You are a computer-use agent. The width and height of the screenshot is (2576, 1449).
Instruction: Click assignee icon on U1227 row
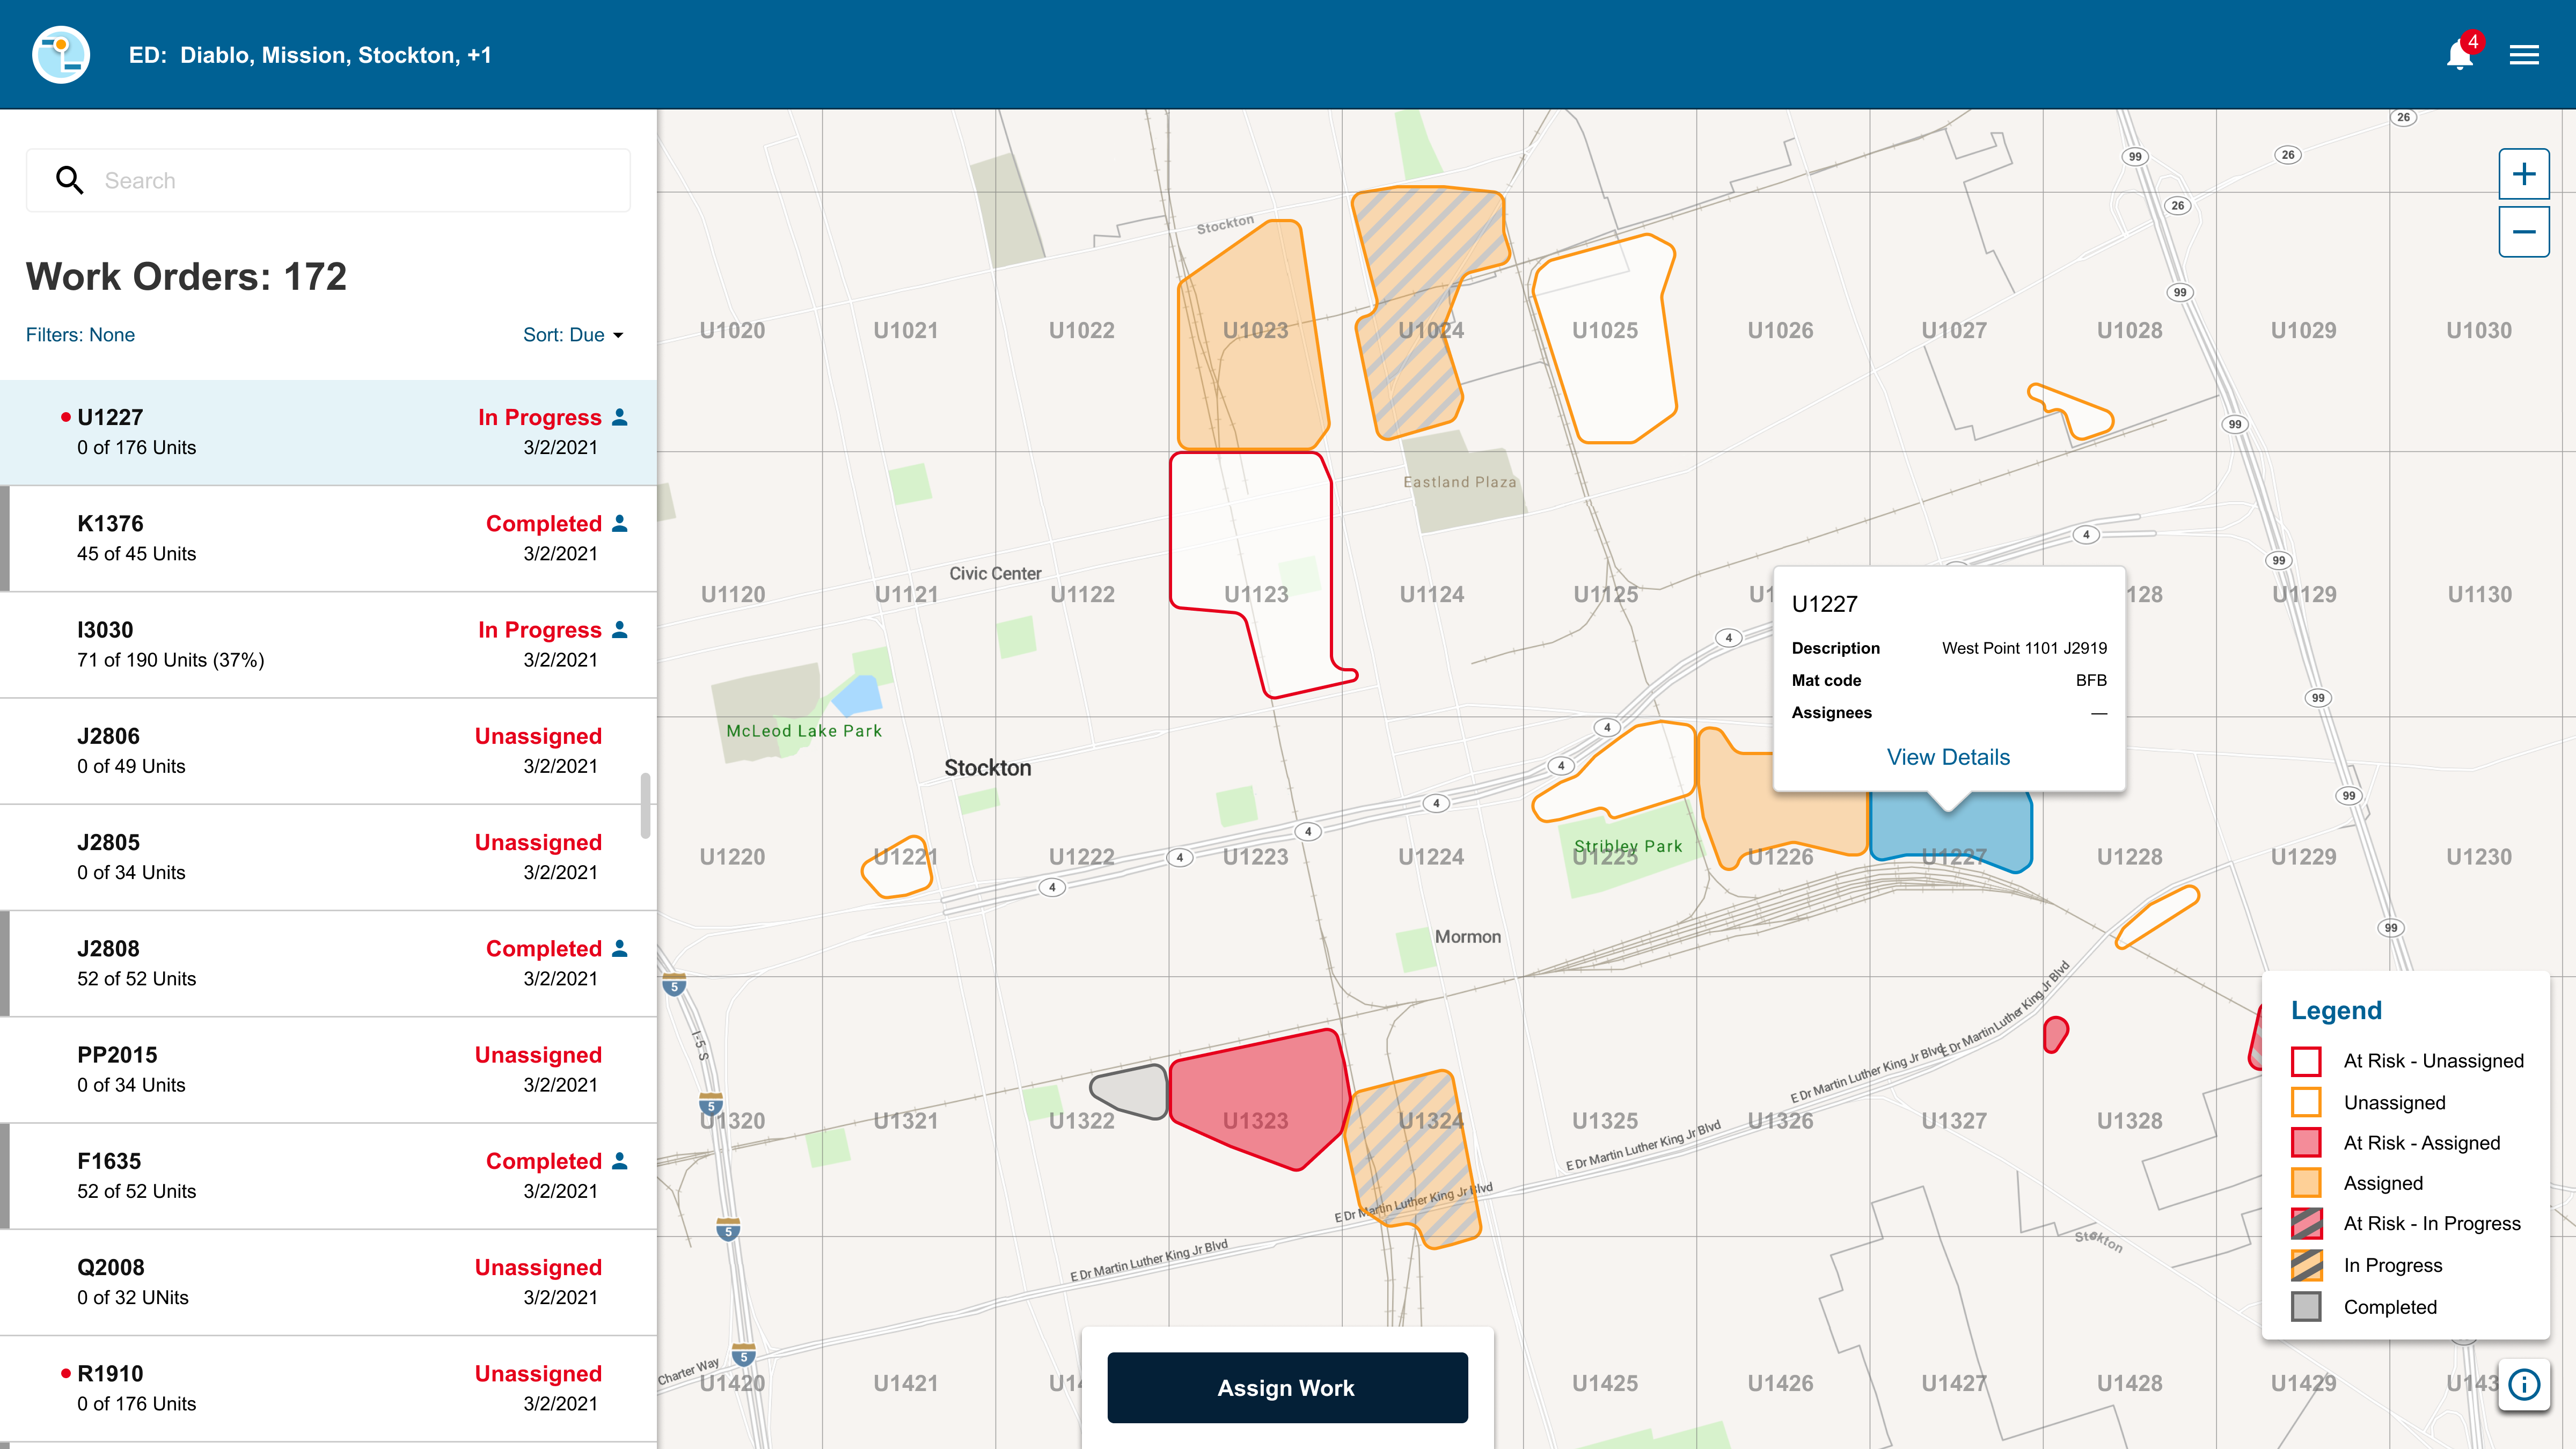pyautogui.click(x=620, y=417)
